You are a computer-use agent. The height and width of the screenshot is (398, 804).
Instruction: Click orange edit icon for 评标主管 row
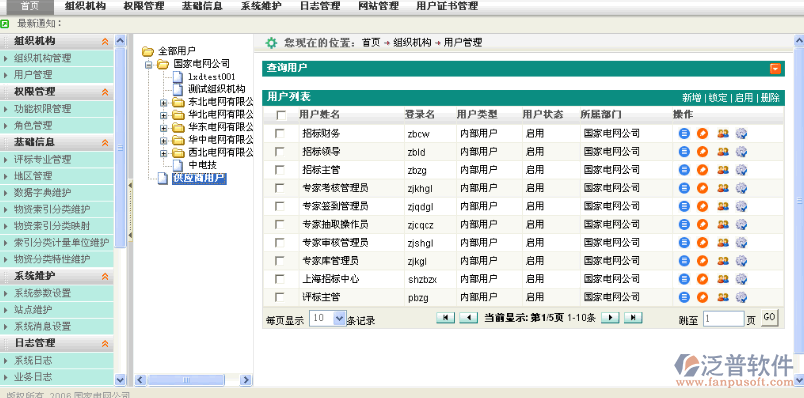point(702,297)
